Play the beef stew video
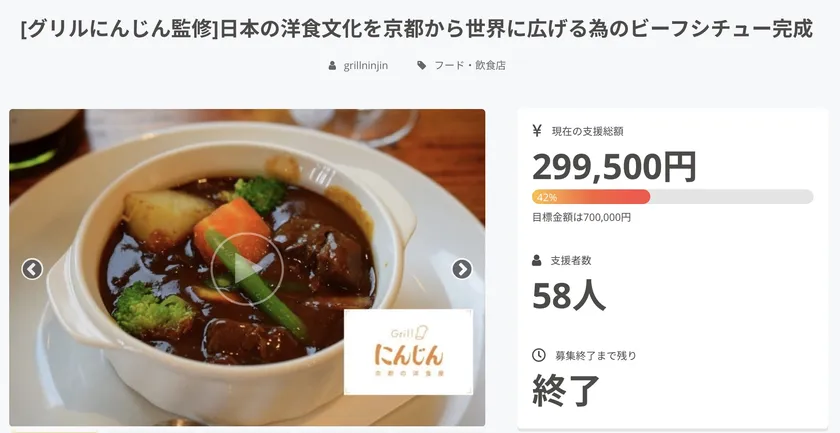 [247, 268]
